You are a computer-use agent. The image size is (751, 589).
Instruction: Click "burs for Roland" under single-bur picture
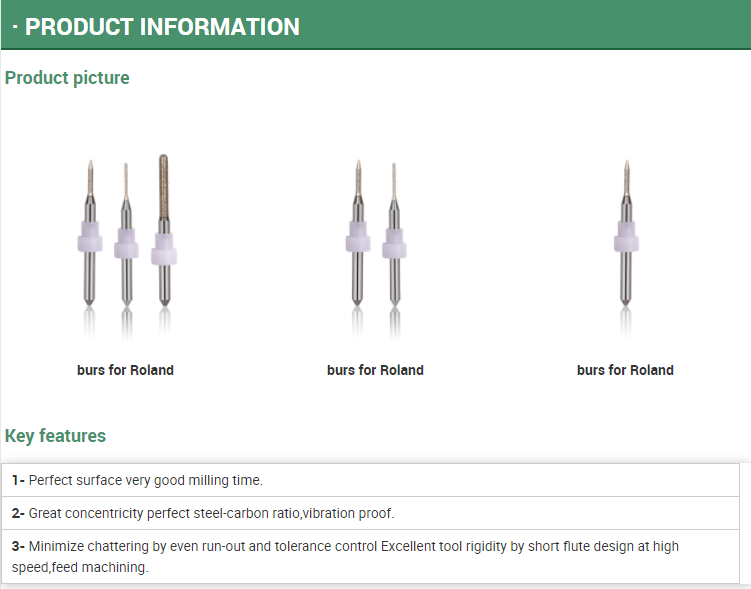pyautogui.click(x=625, y=370)
